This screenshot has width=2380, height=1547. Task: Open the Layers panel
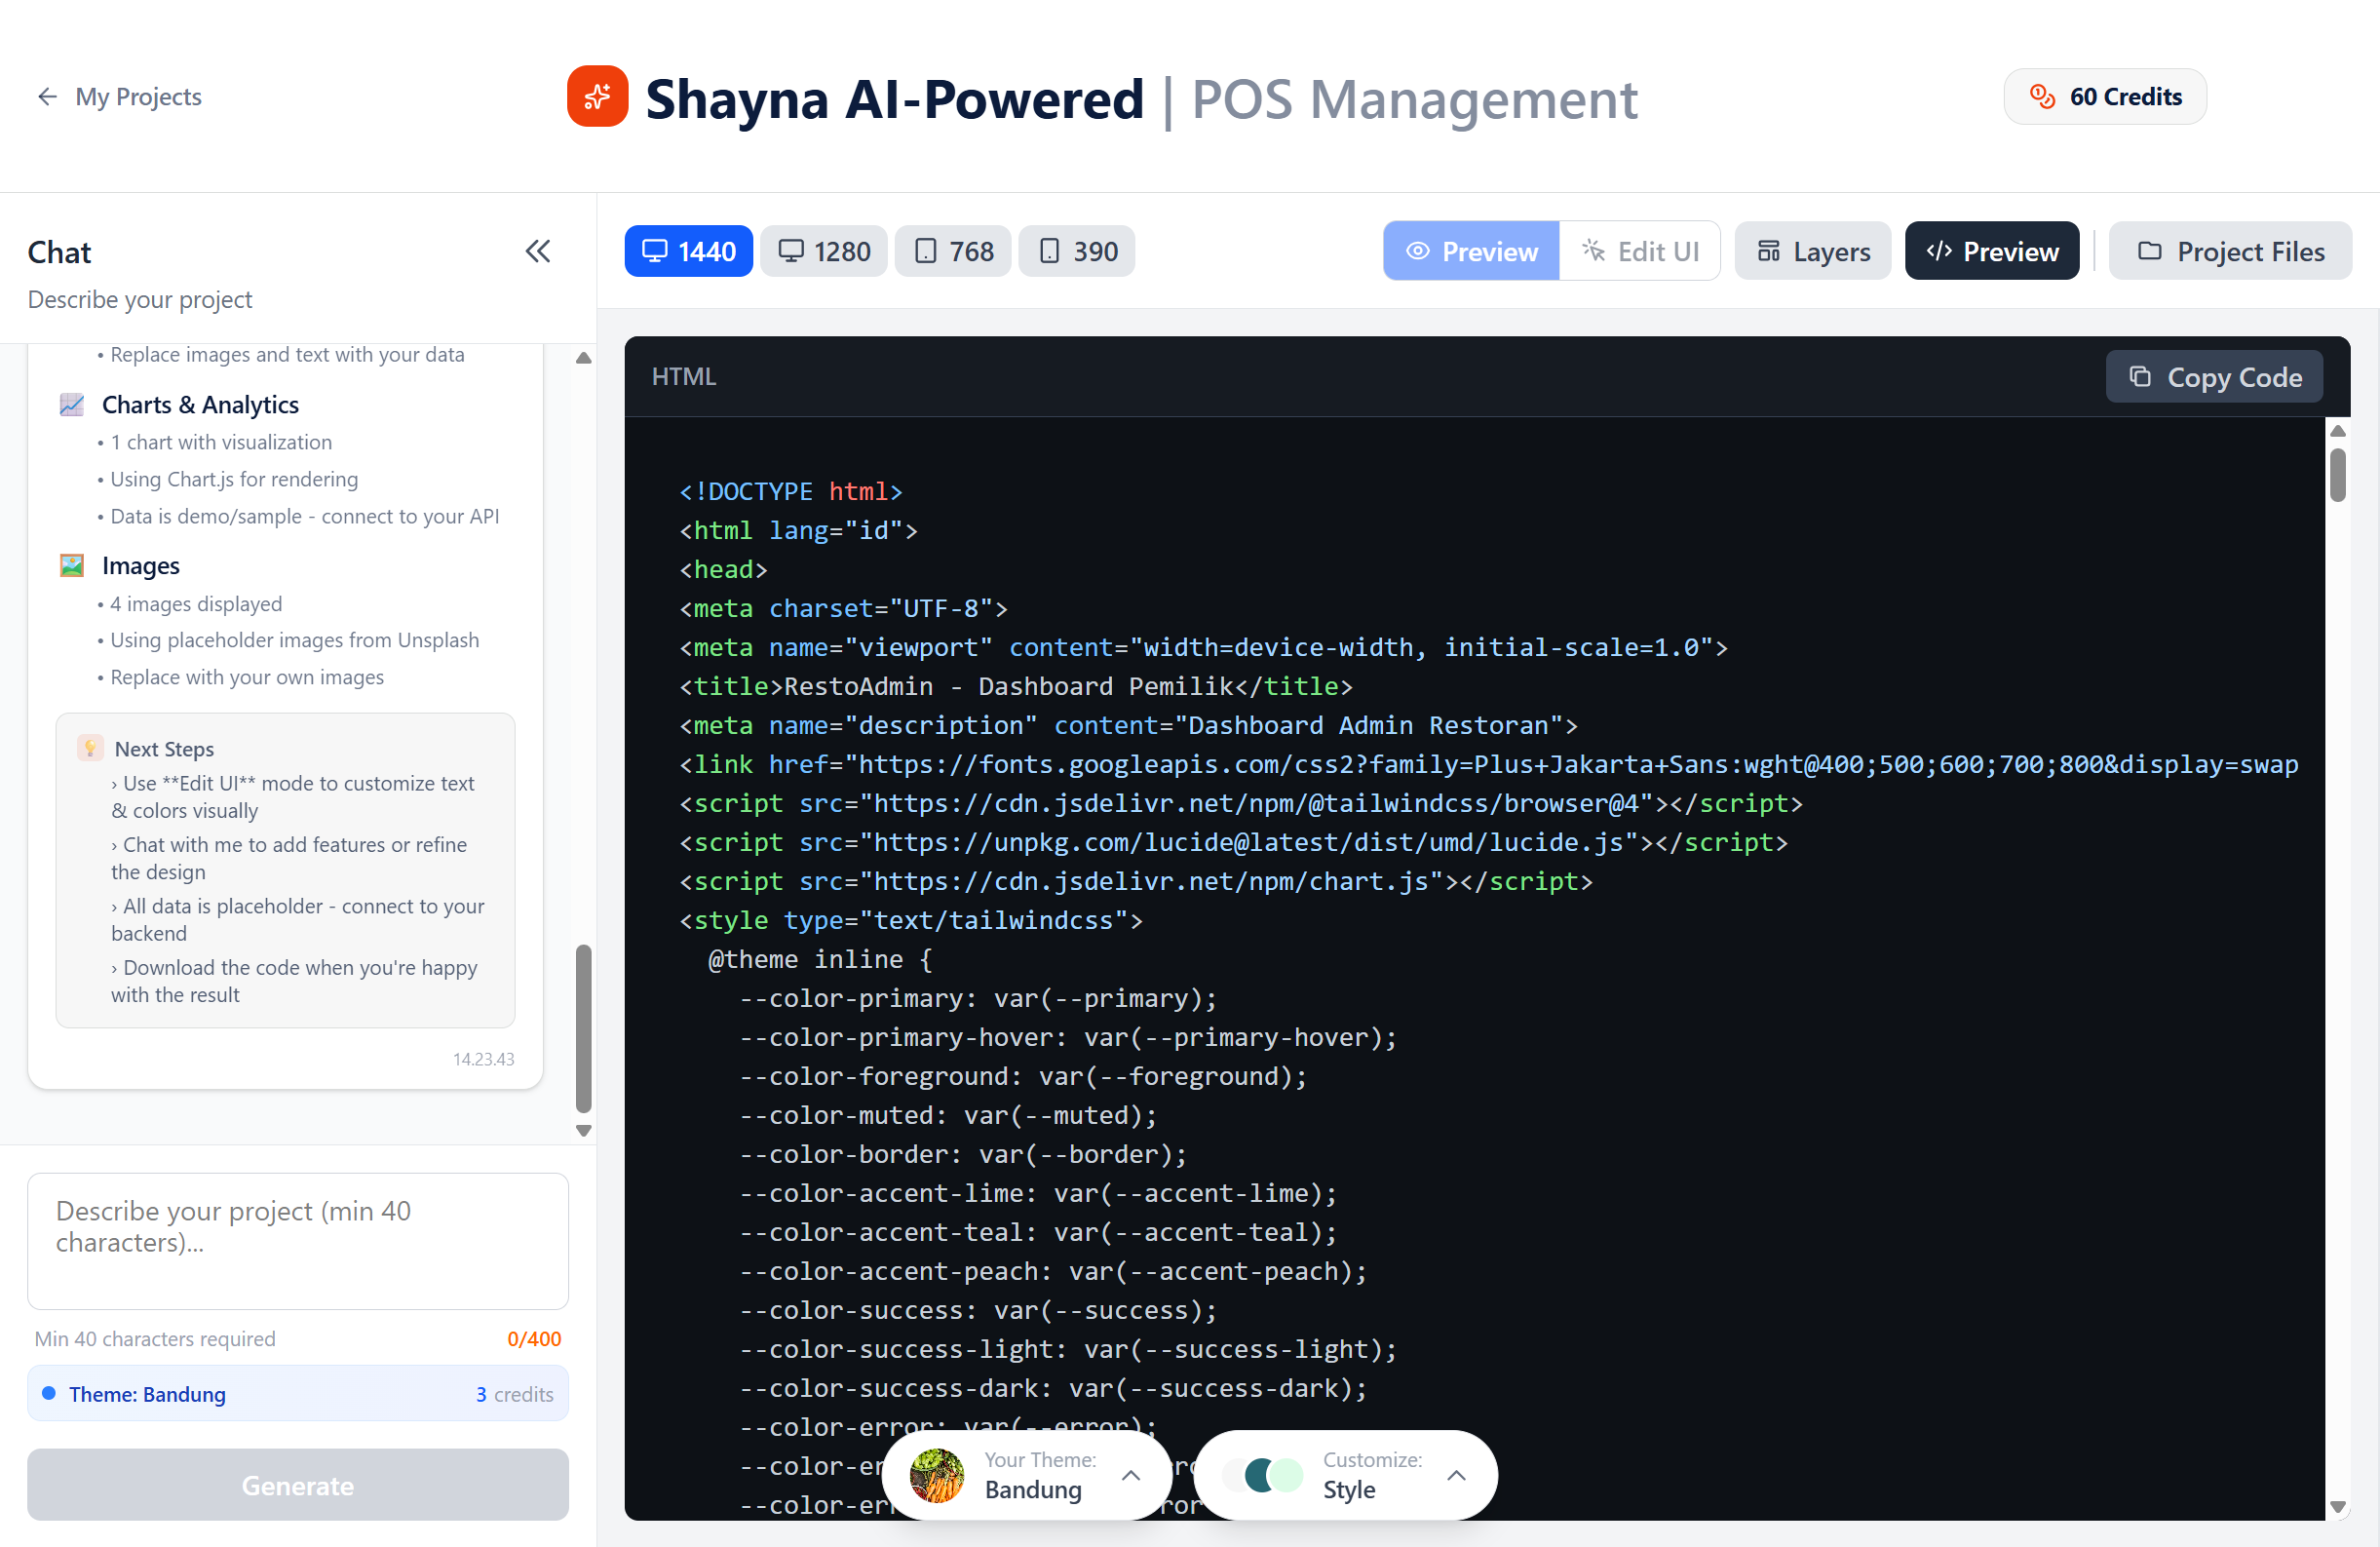pos(1812,251)
